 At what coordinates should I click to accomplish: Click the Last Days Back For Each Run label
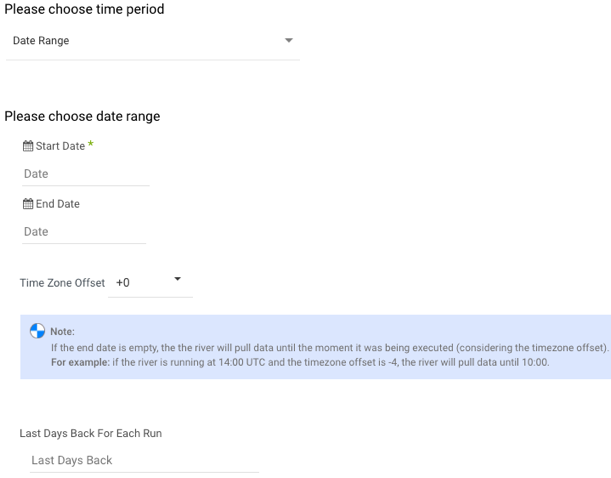[91, 433]
